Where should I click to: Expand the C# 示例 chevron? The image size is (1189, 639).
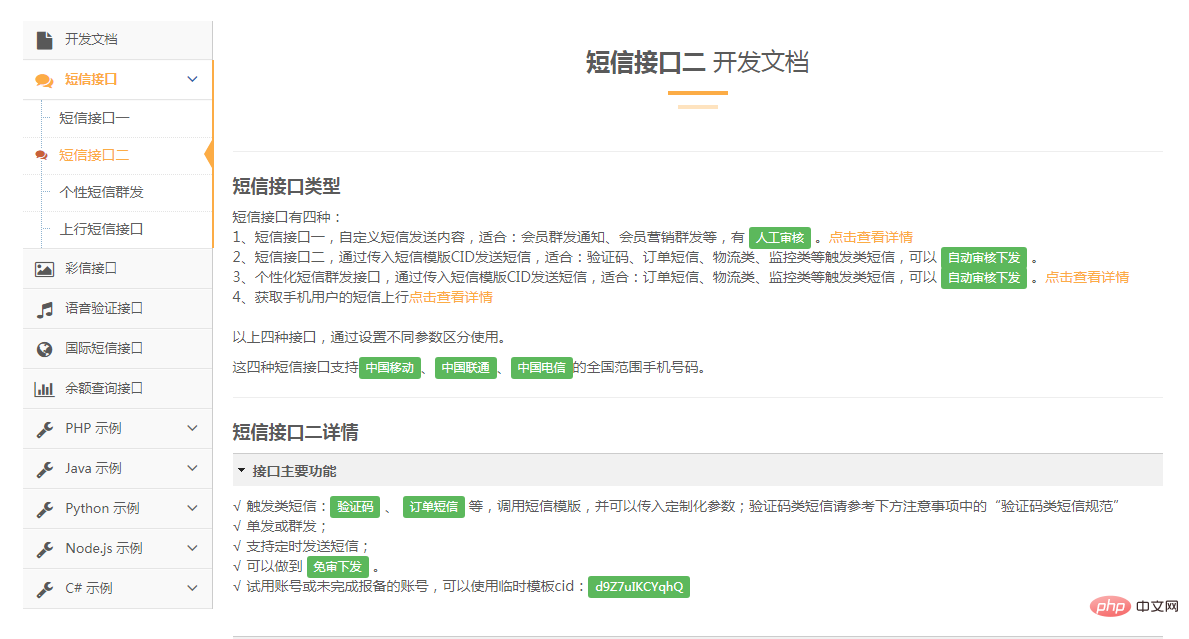pyautogui.click(x=193, y=588)
